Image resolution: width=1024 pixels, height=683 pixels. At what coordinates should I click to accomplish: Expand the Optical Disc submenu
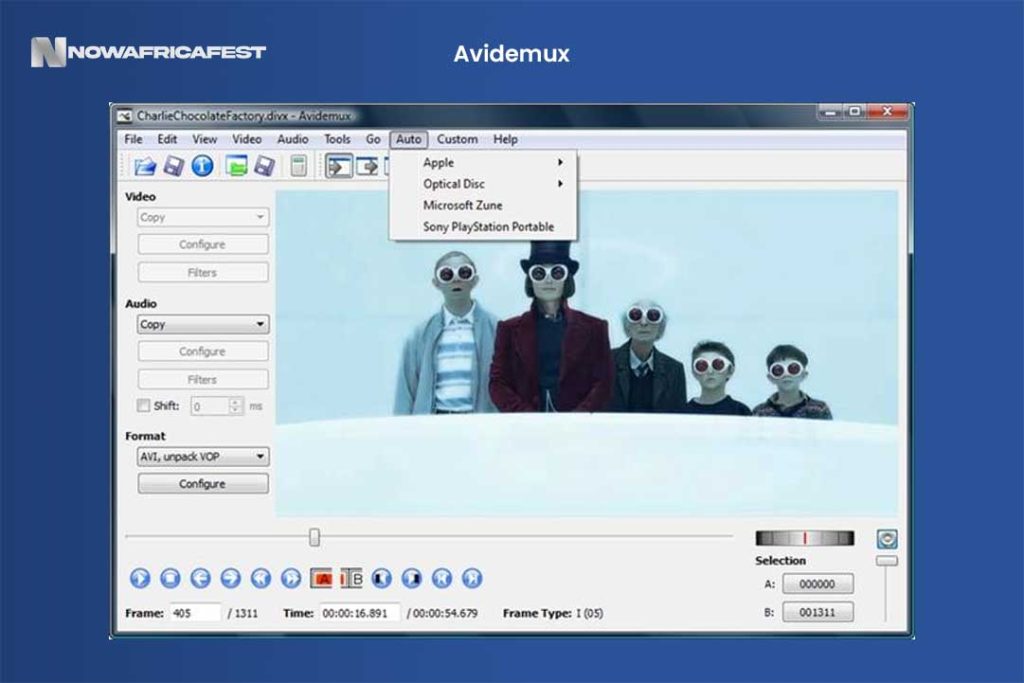coord(483,184)
